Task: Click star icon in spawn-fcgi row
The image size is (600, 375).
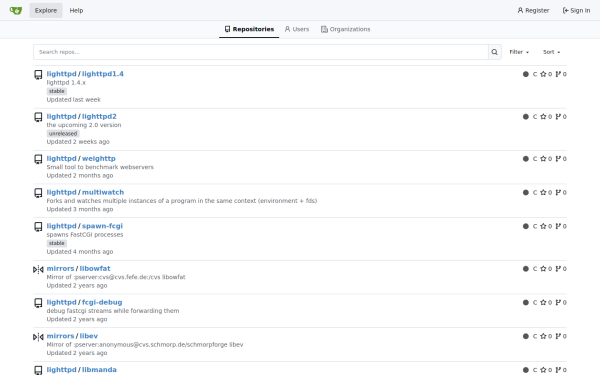Action: pos(543,226)
